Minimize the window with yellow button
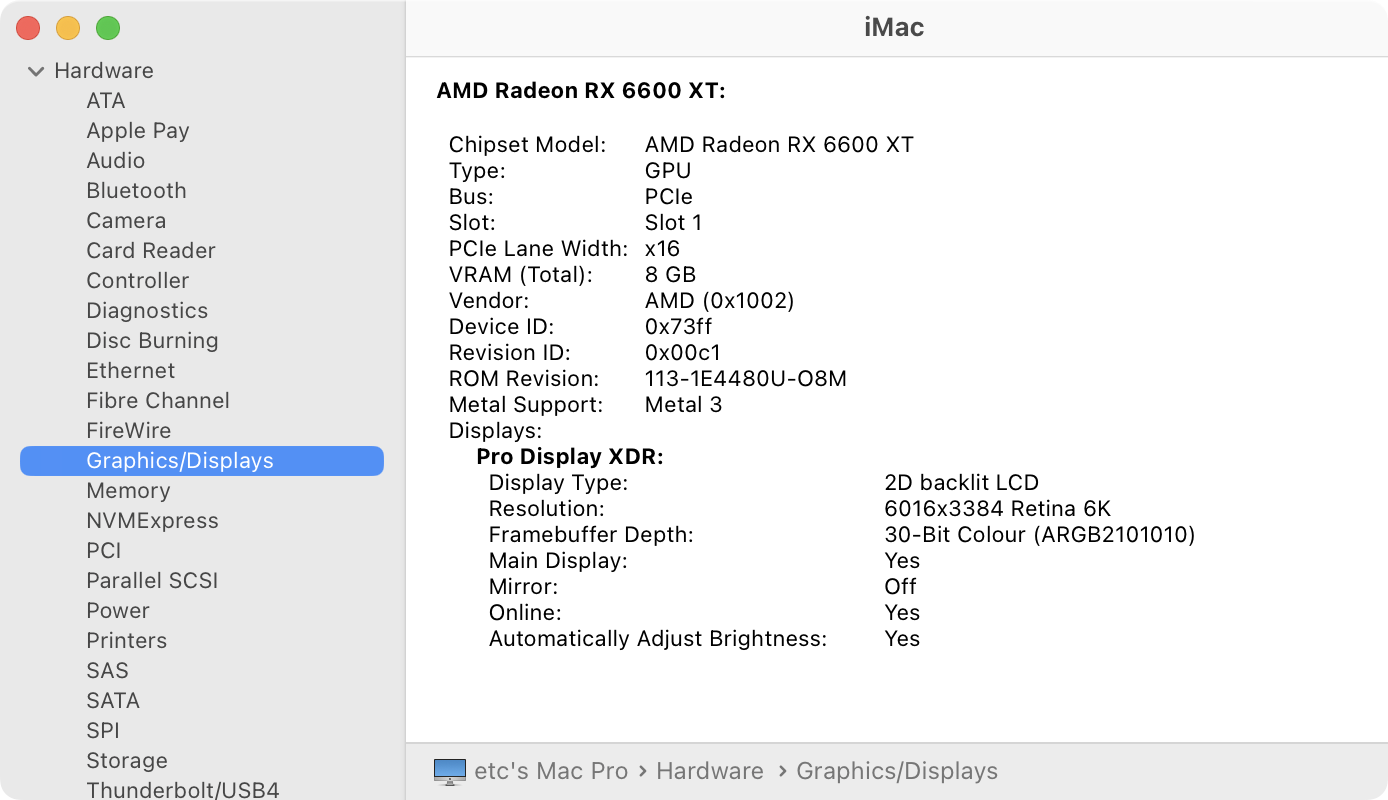 click(x=68, y=28)
